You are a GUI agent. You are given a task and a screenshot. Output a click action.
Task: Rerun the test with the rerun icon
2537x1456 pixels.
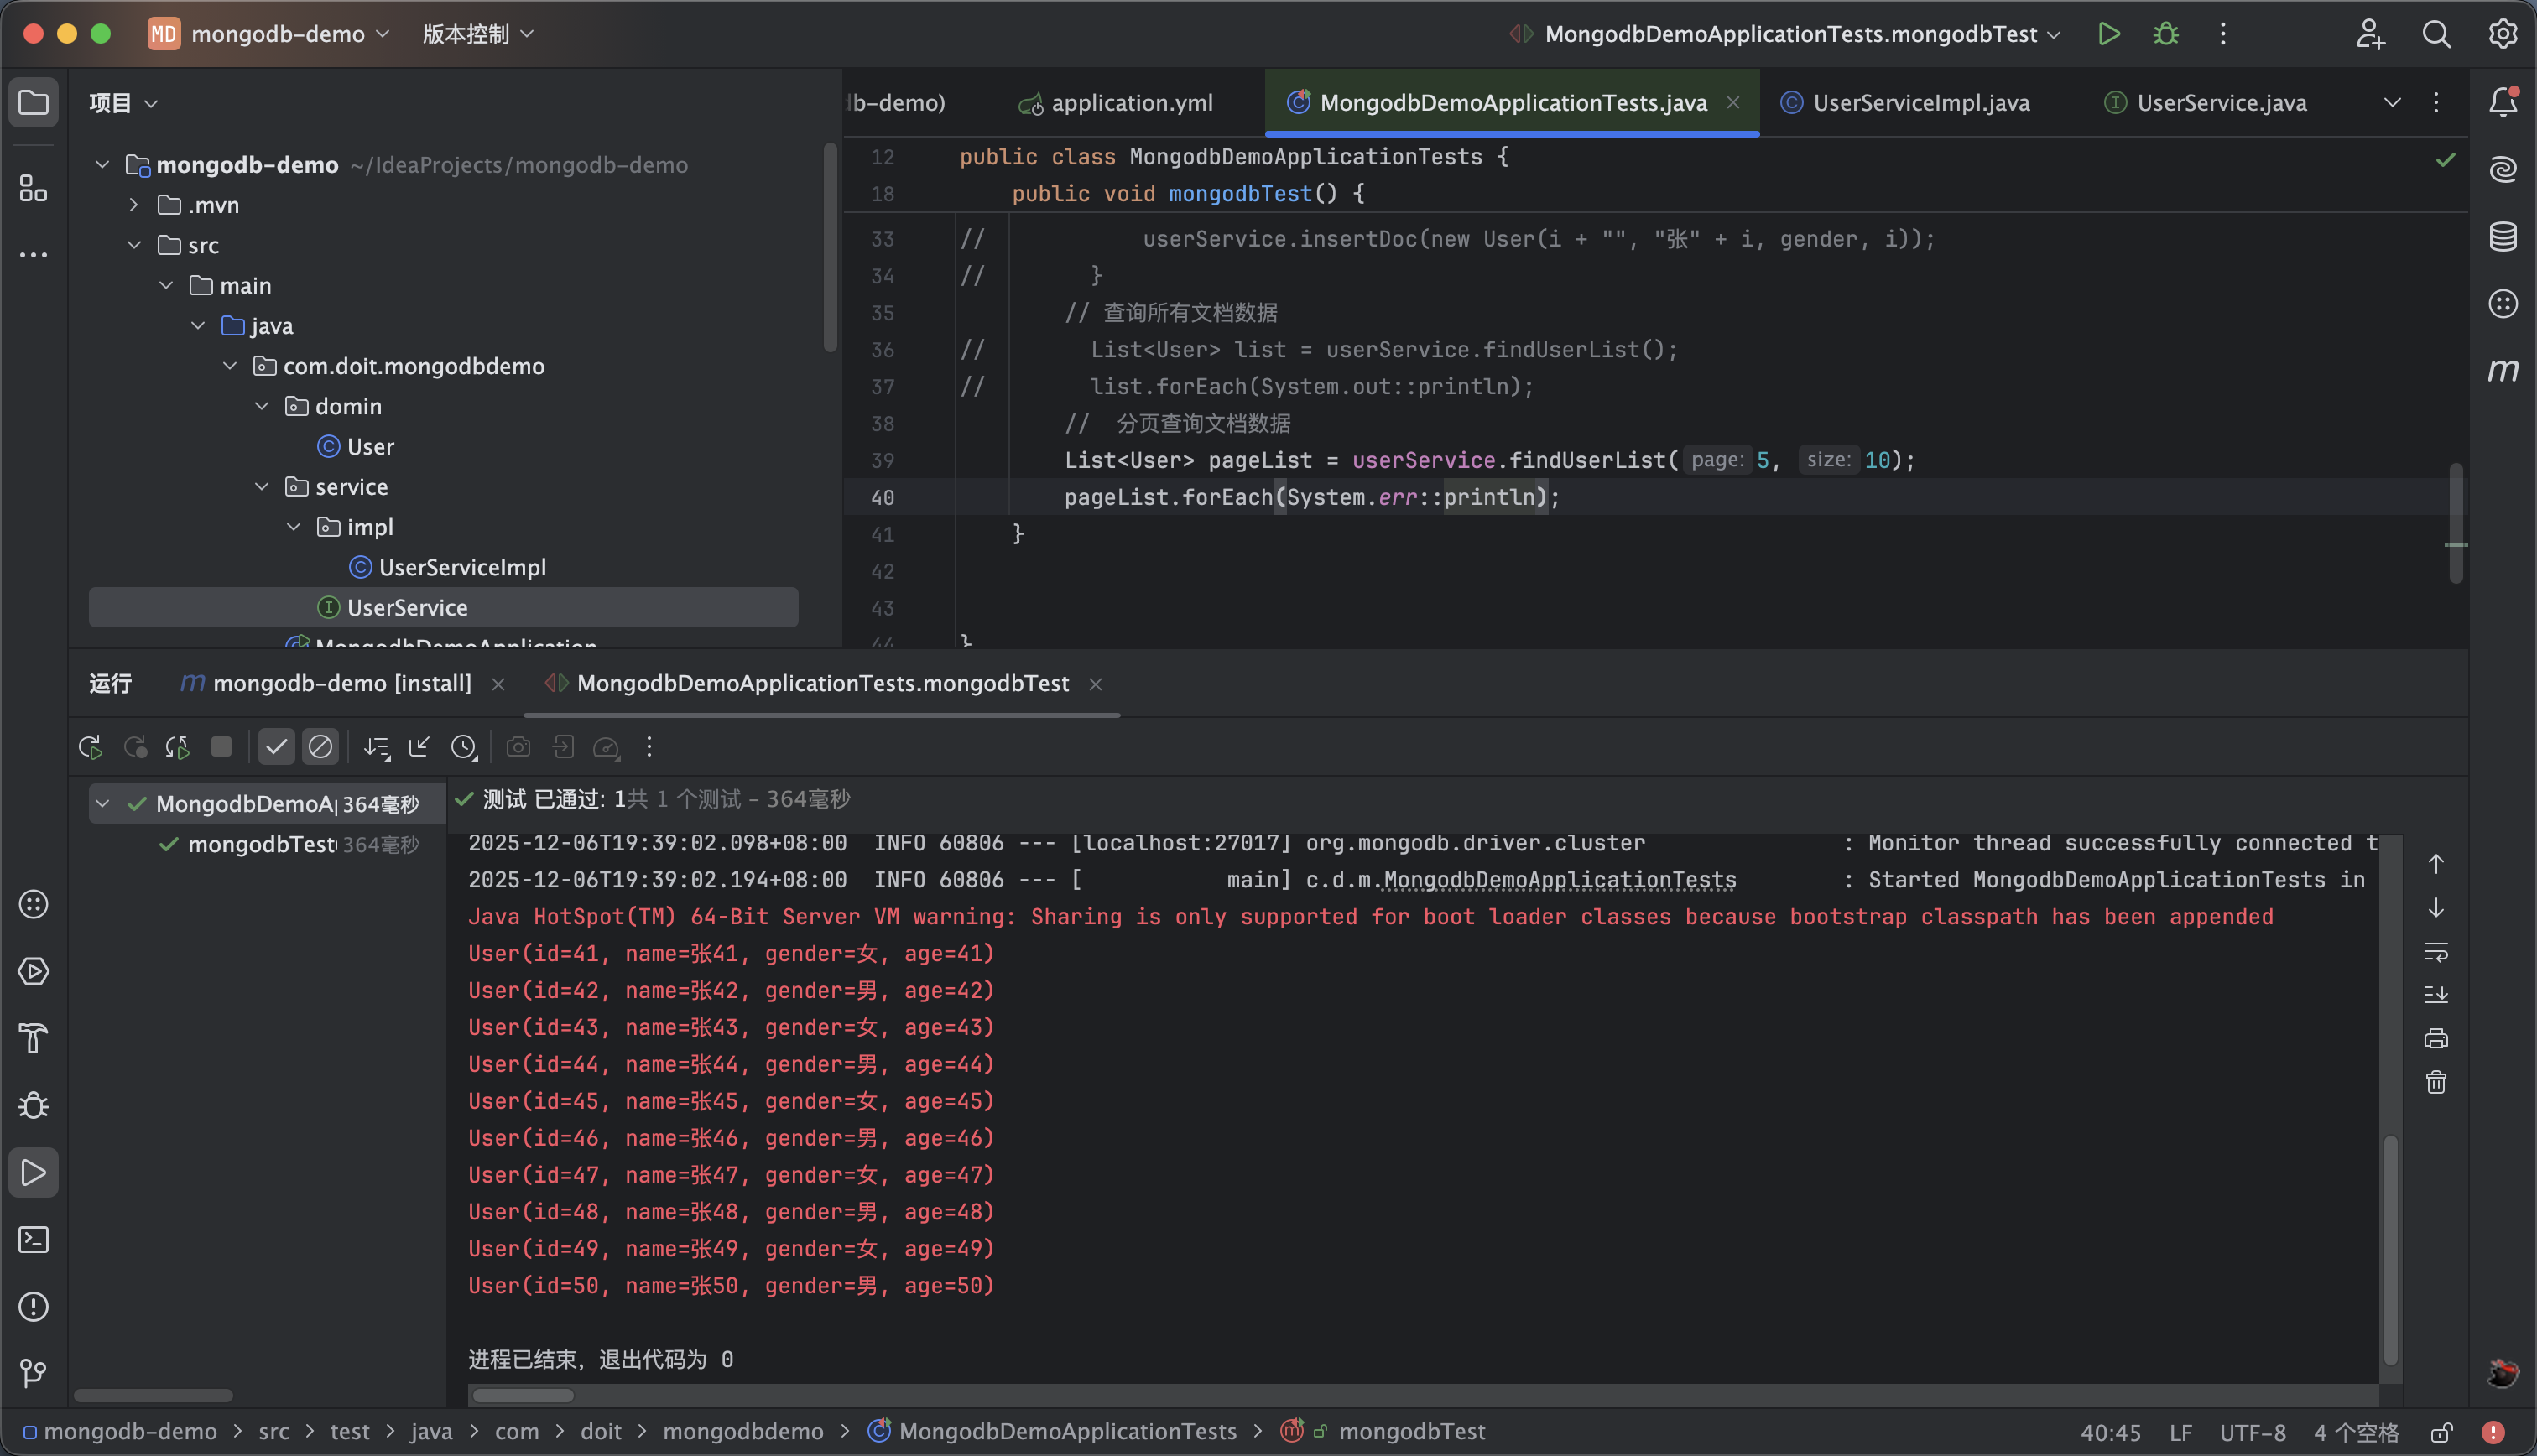click(90, 747)
